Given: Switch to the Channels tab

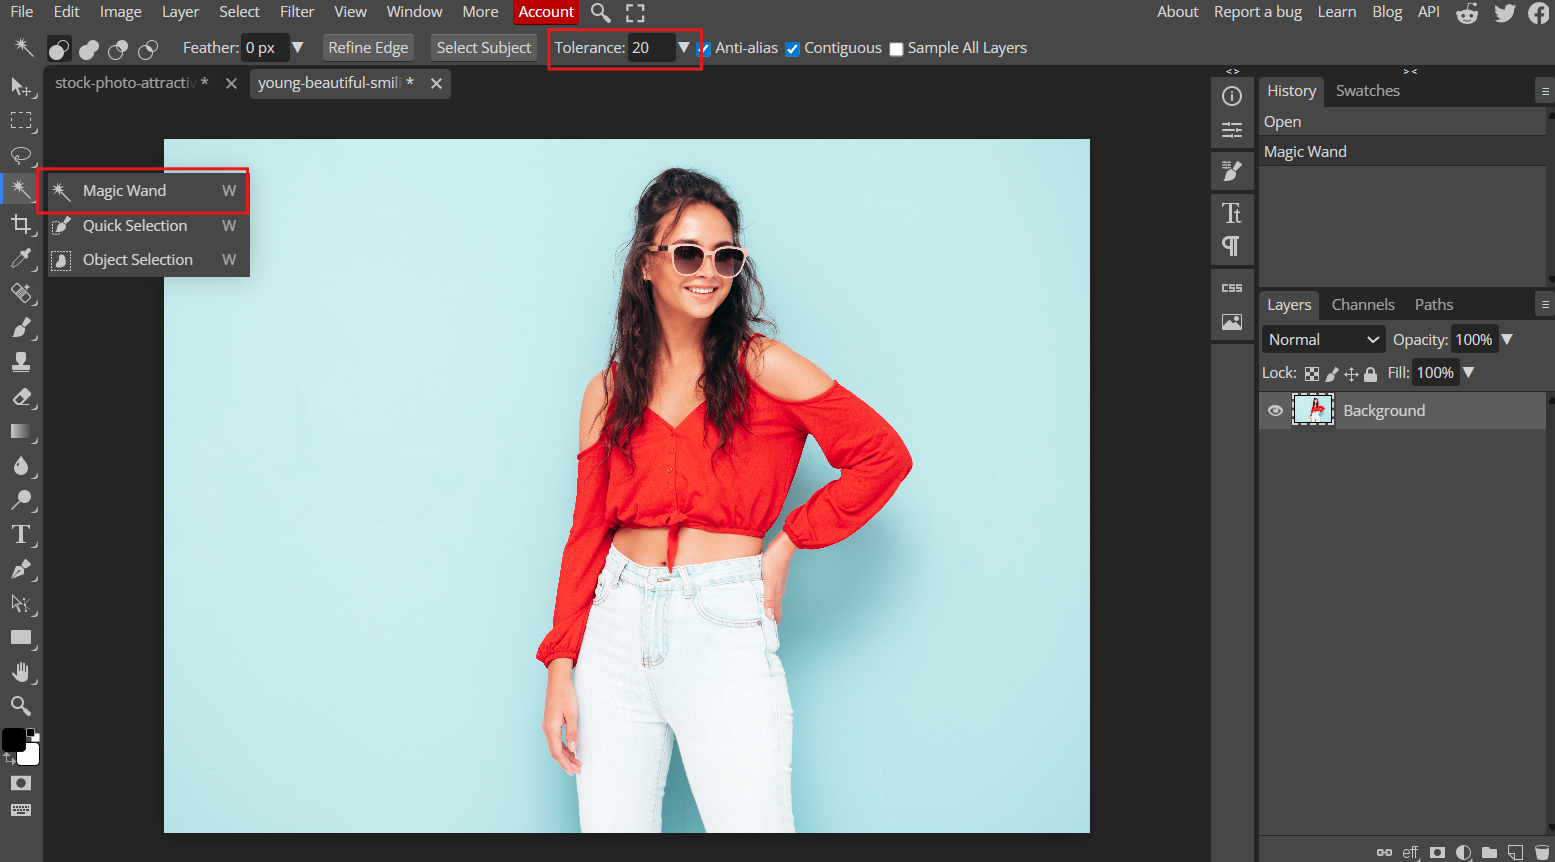Looking at the screenshot, I should pyautogui.click(x=1362, y=304).
